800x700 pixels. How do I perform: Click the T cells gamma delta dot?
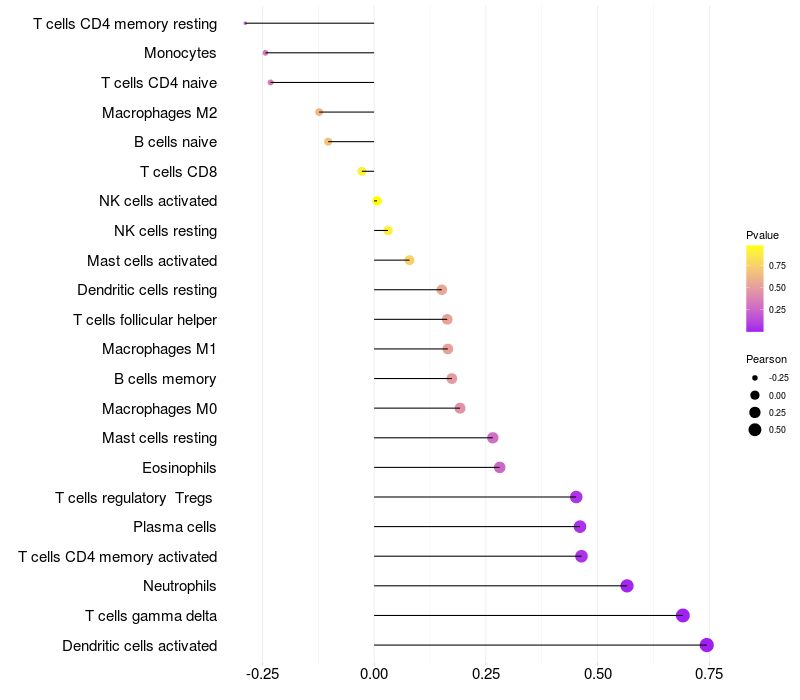pos(683,615)
